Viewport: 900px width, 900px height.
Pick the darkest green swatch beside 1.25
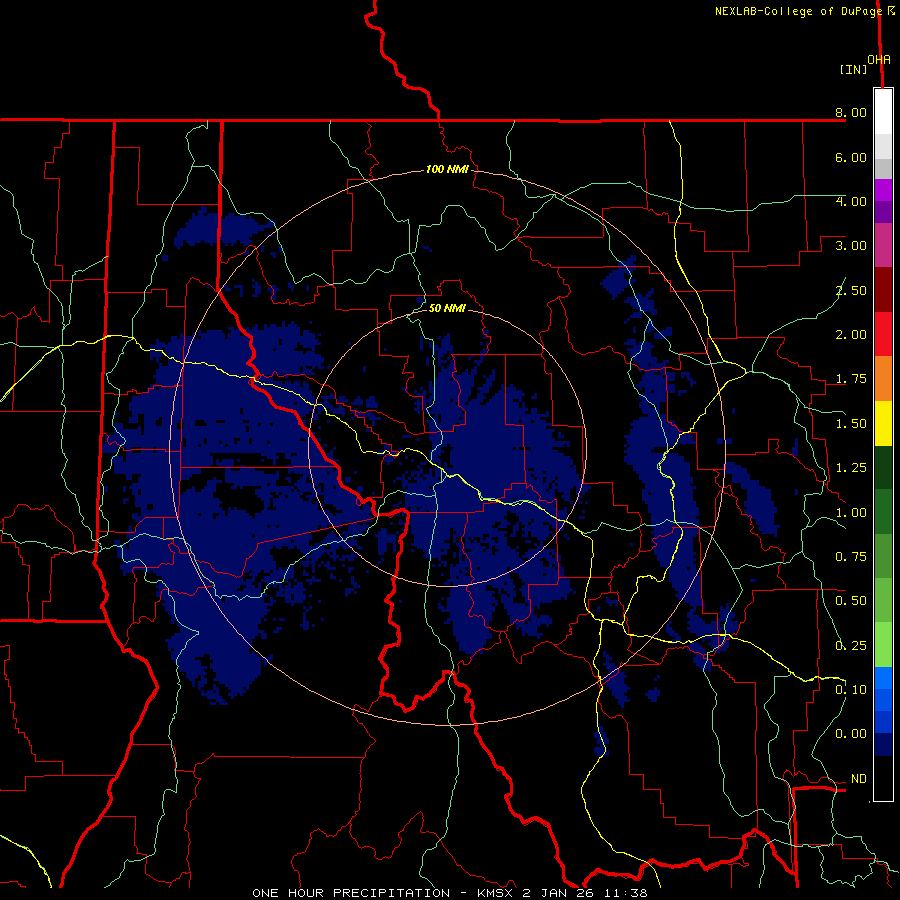(883, 468)
